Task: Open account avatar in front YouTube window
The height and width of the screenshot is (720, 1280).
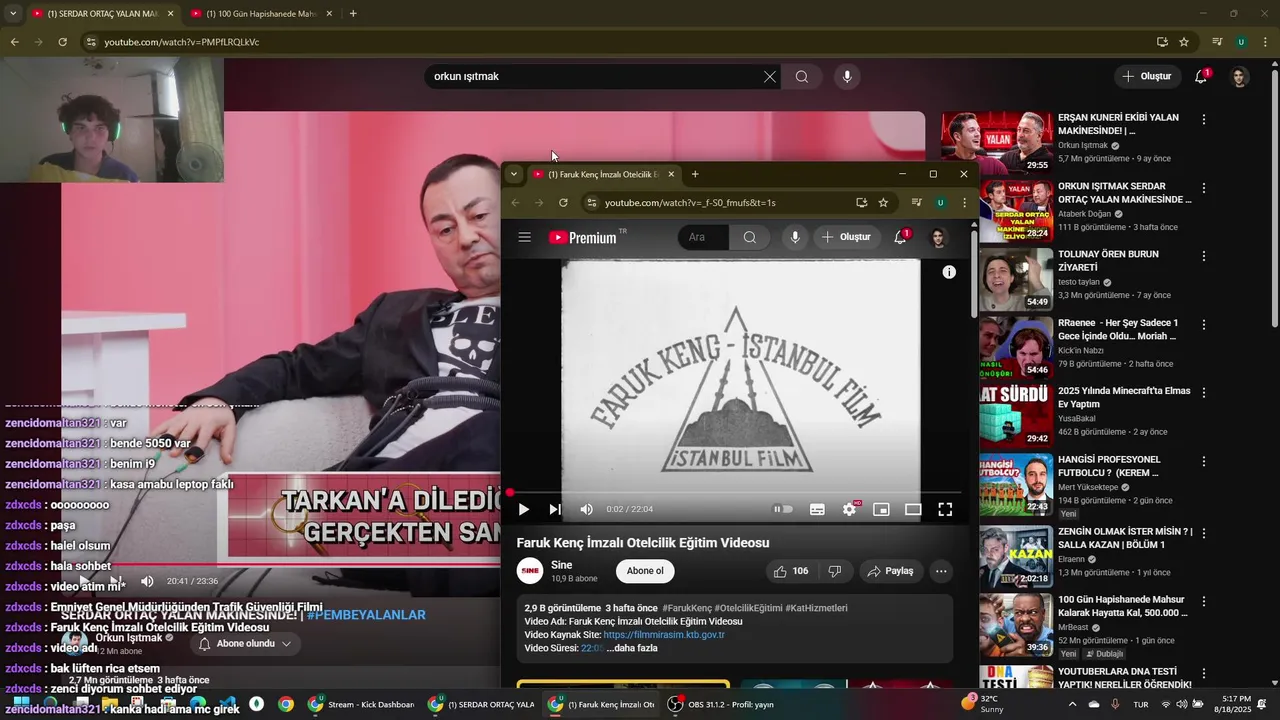Action: [x=938, y=237]
